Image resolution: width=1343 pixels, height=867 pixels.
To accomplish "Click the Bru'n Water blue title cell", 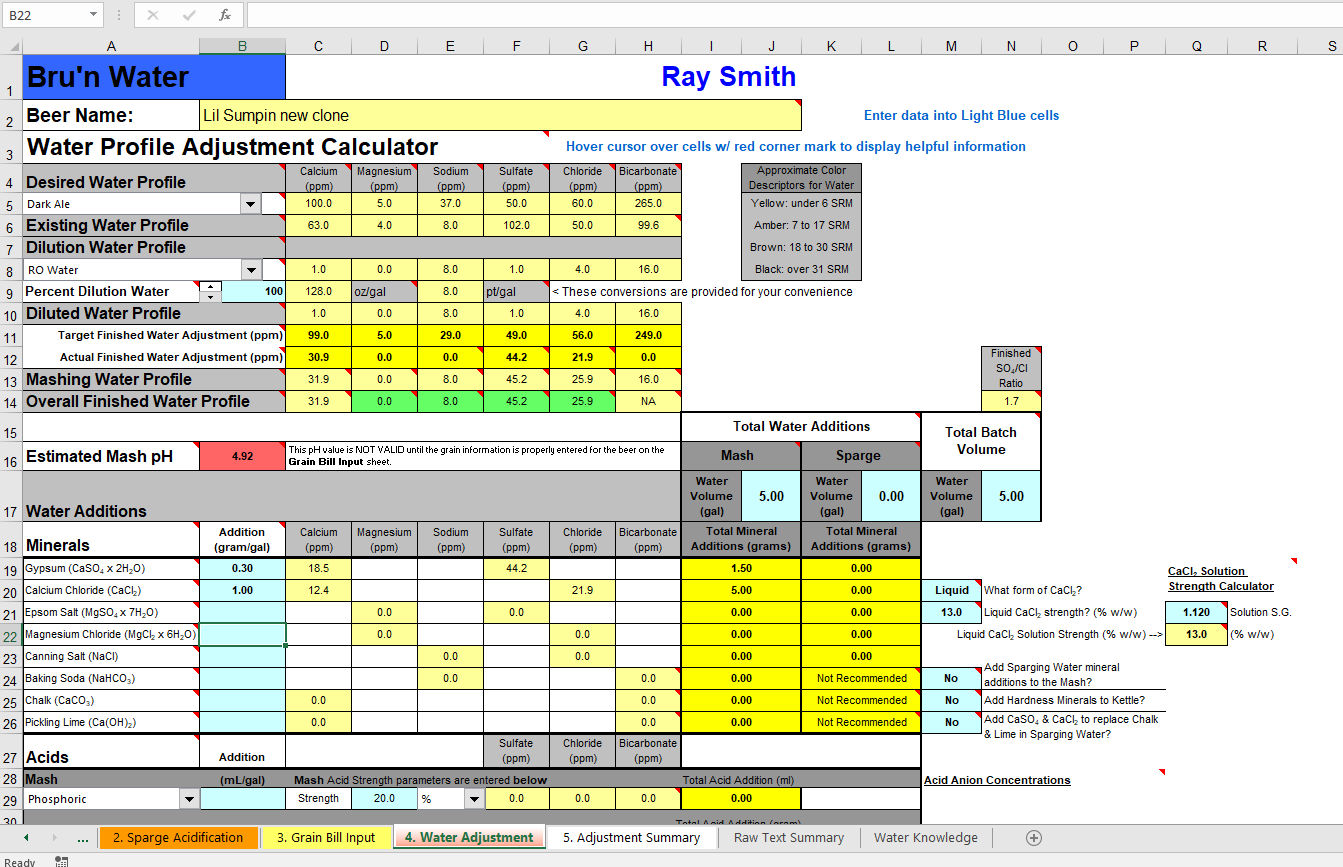I will (154, 77).
